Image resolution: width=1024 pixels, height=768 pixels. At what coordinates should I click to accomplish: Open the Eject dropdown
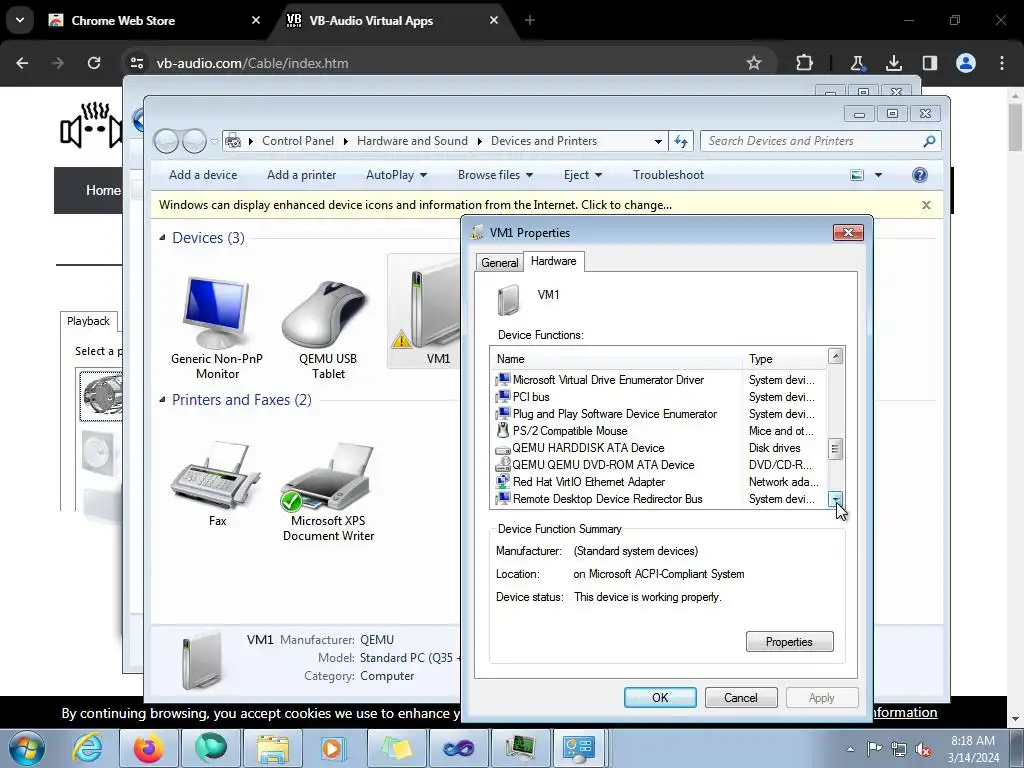[583, 175]
